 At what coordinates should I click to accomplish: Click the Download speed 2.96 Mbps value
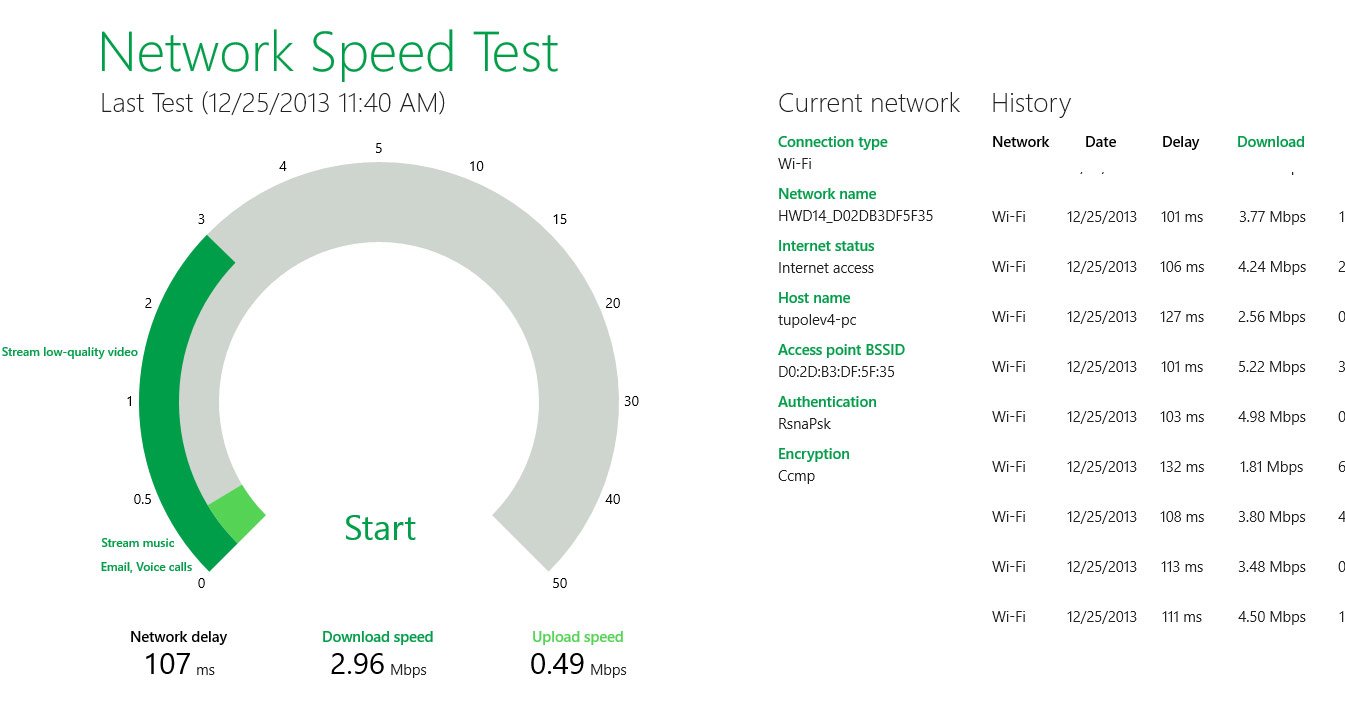(x=378, y=664)
